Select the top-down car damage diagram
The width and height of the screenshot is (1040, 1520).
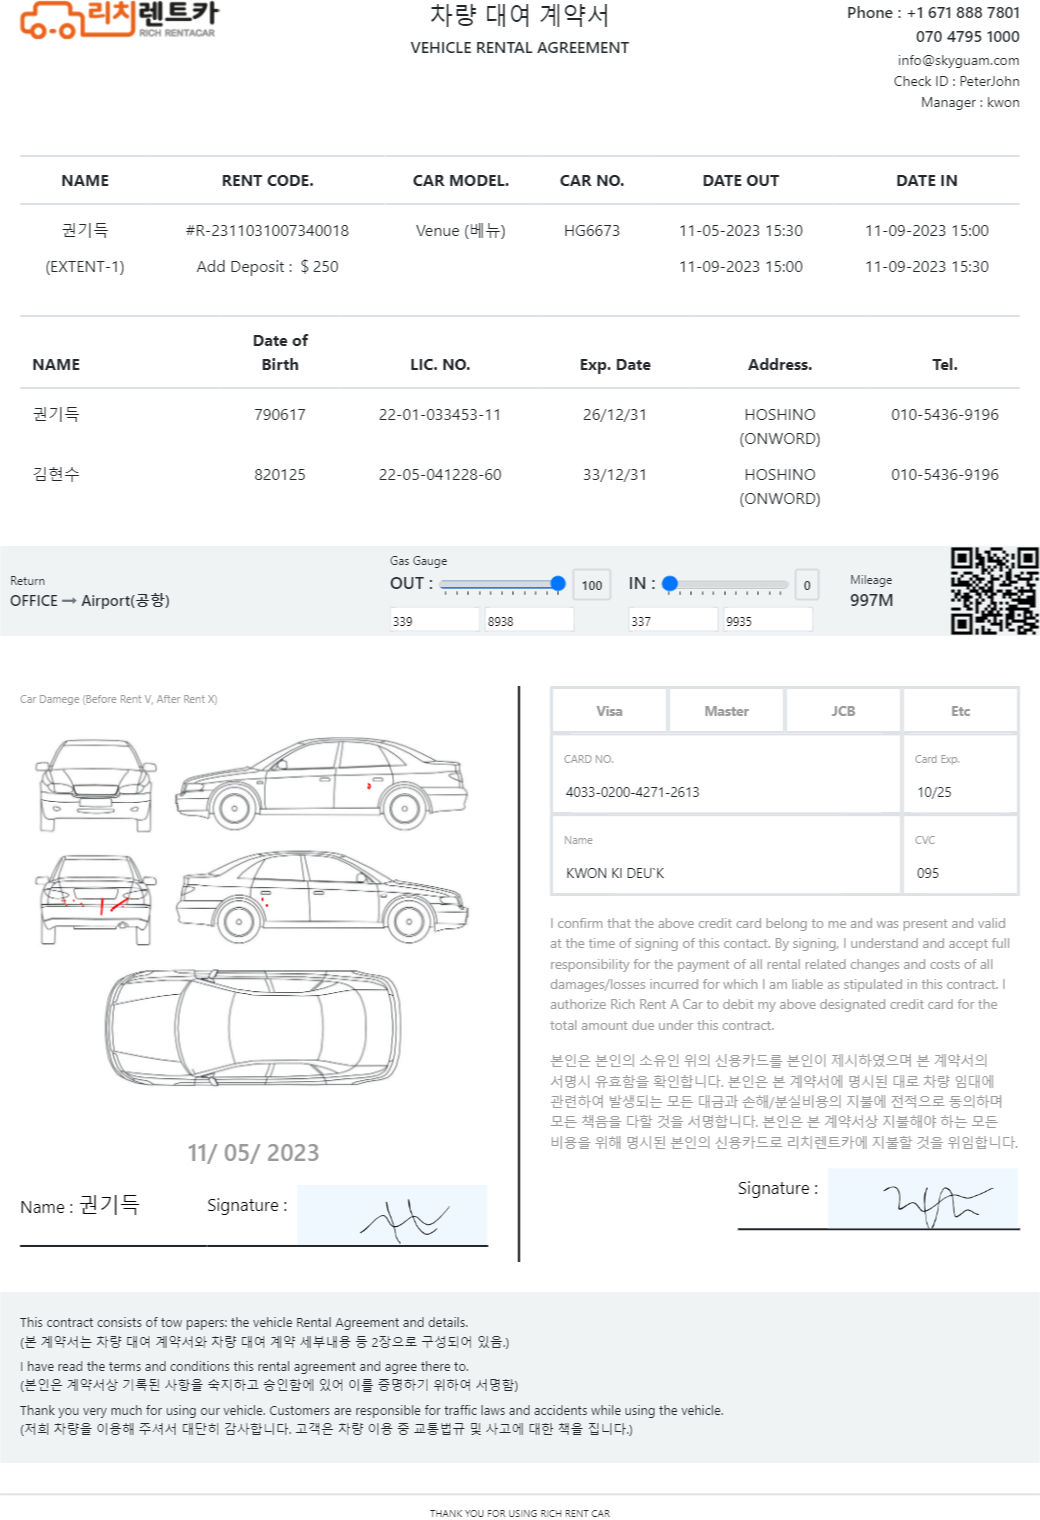click(254, 1026)
